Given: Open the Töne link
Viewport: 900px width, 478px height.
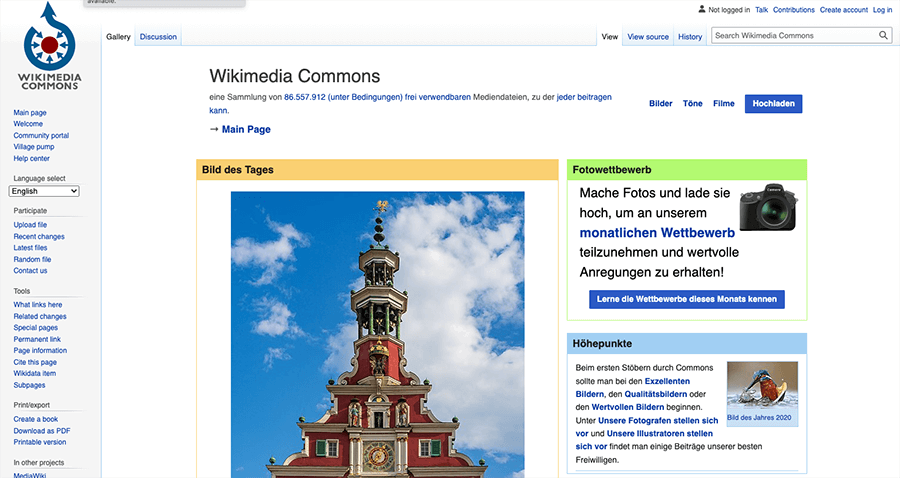Looking at the screenshot, I should pos(693,104).
